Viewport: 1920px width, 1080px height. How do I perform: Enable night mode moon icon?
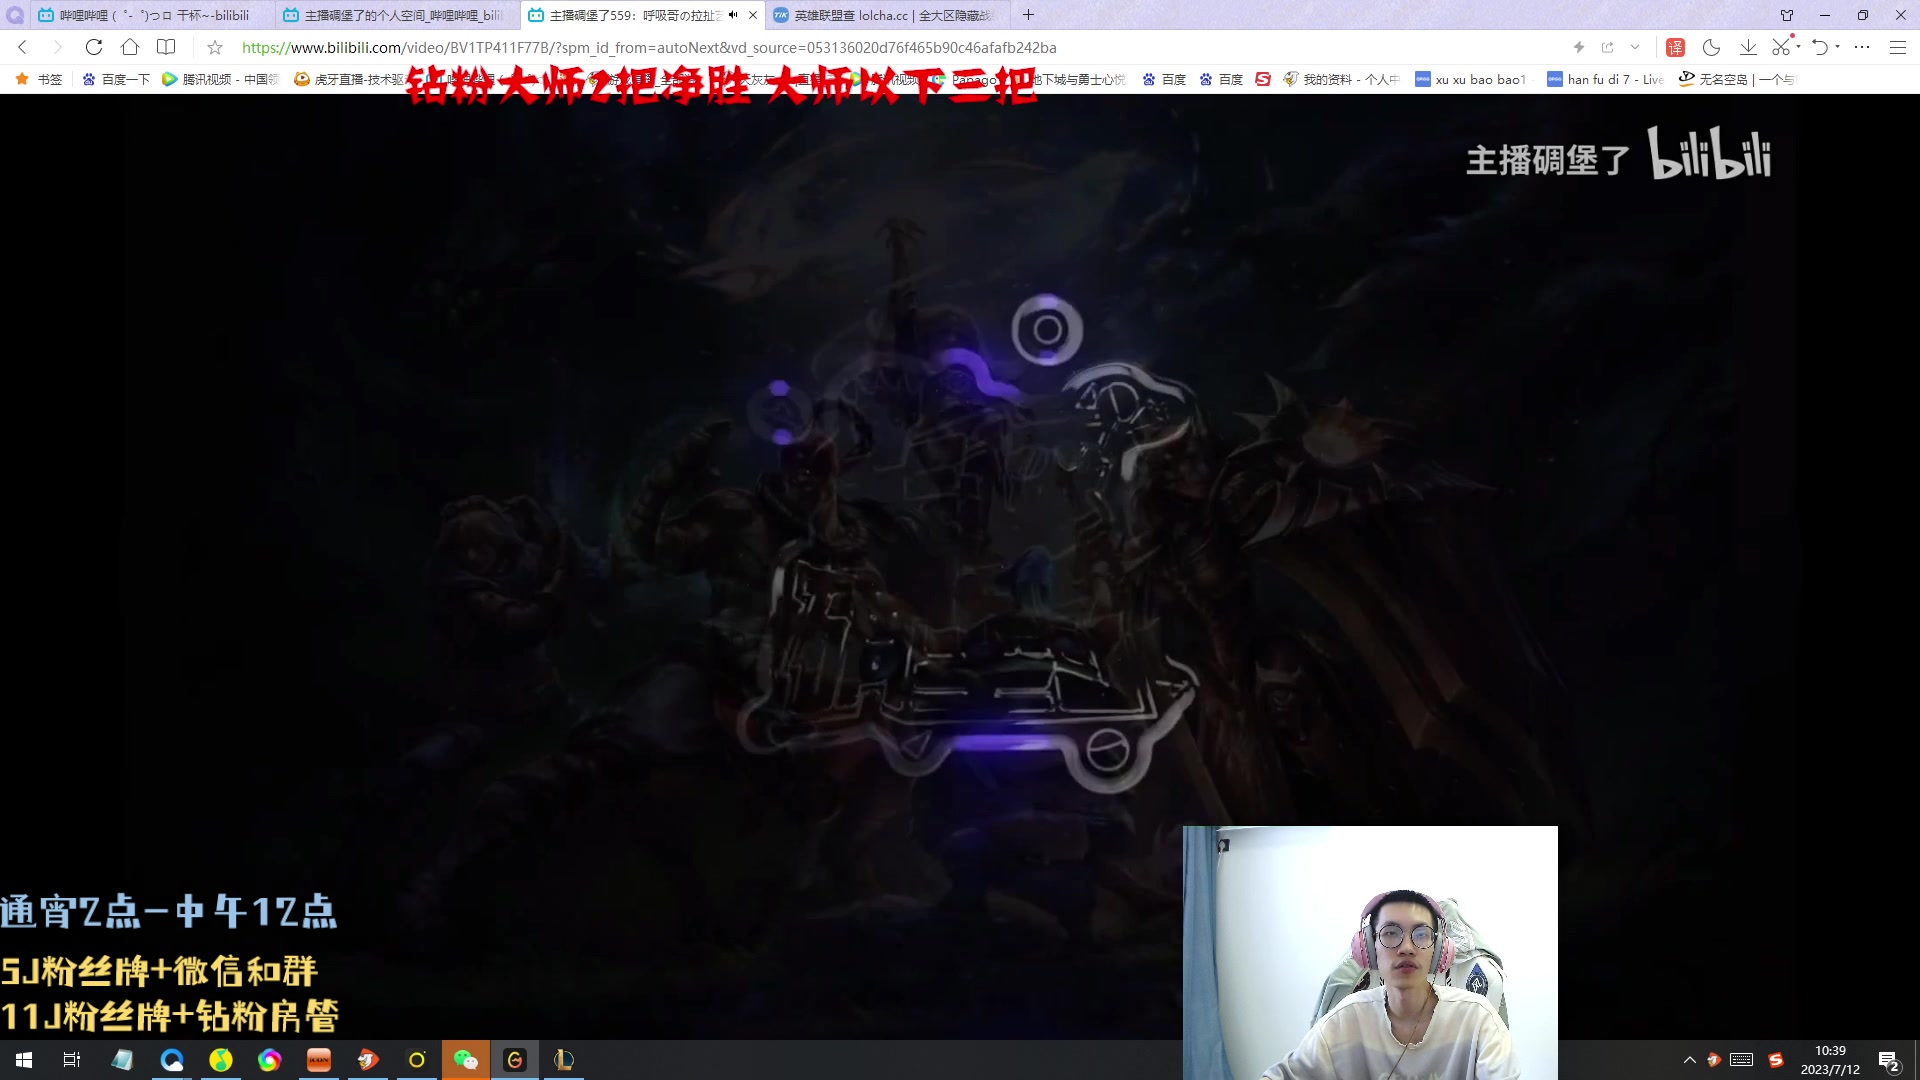click(1711, 47)
